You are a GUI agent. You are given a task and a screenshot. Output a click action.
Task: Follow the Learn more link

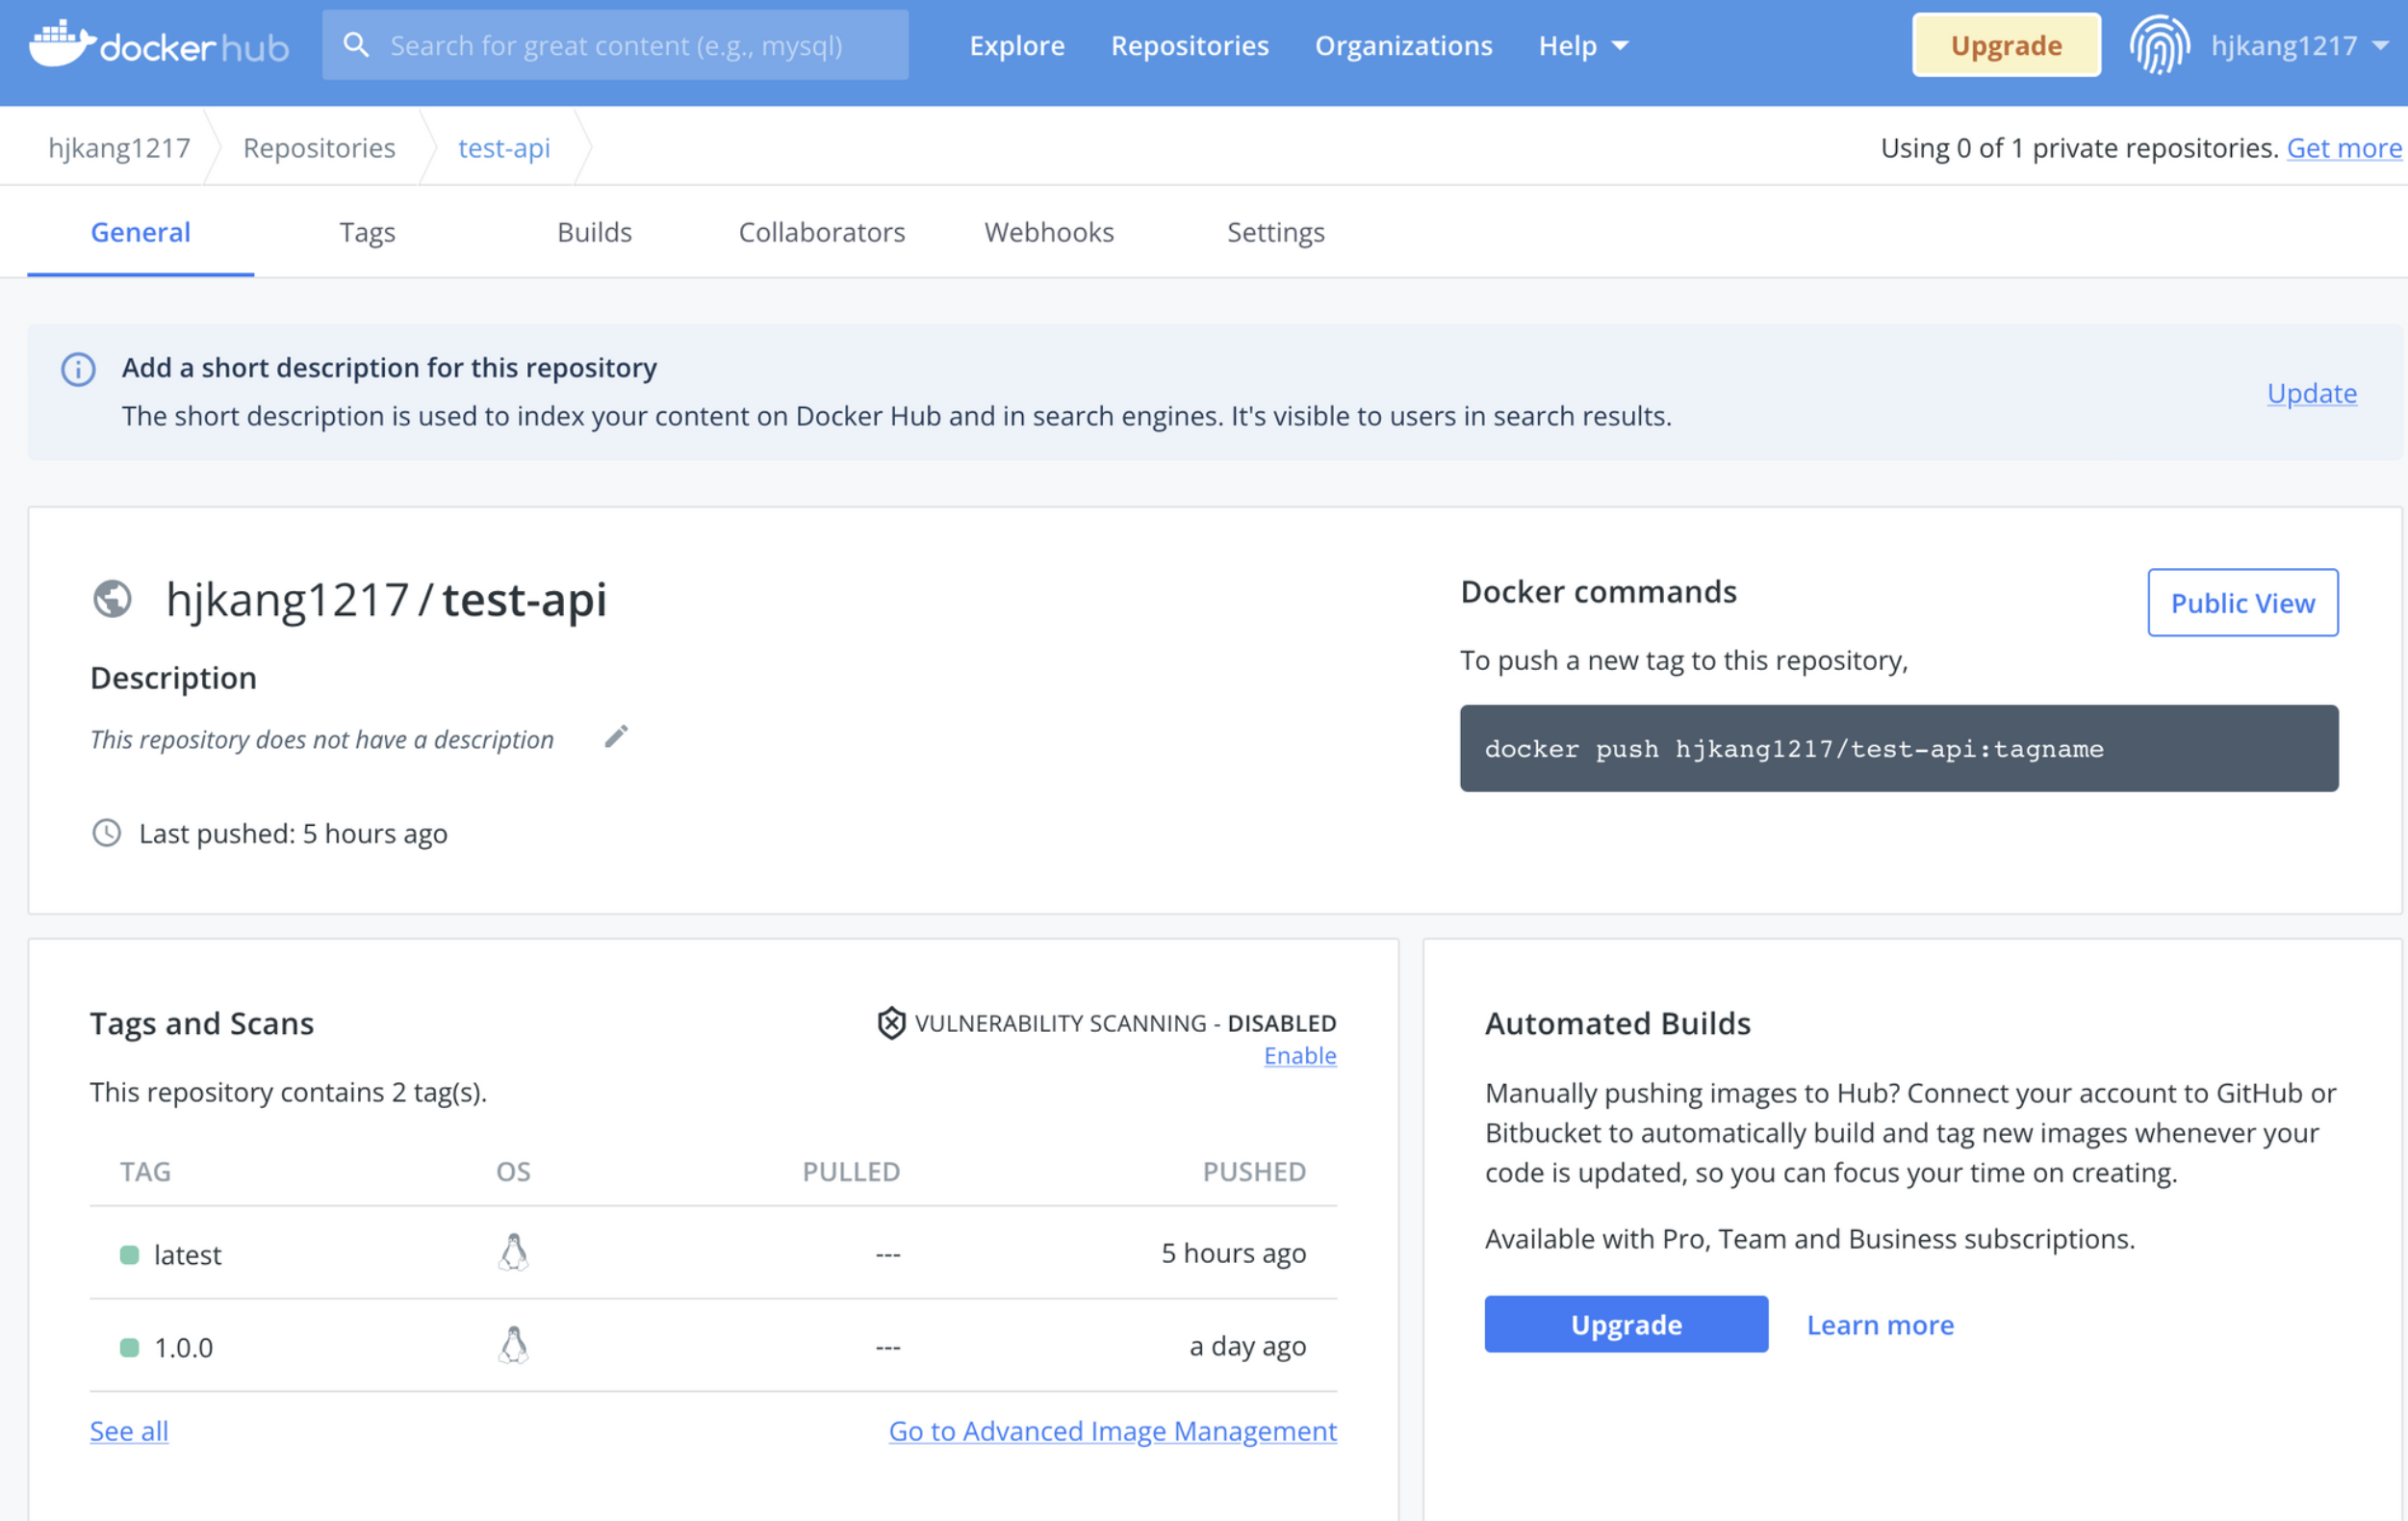(x=1880, y=1324)
